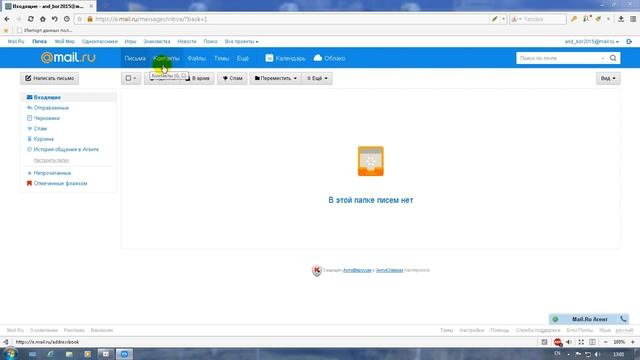Click the logout icon next to account email

pos(629,42)
